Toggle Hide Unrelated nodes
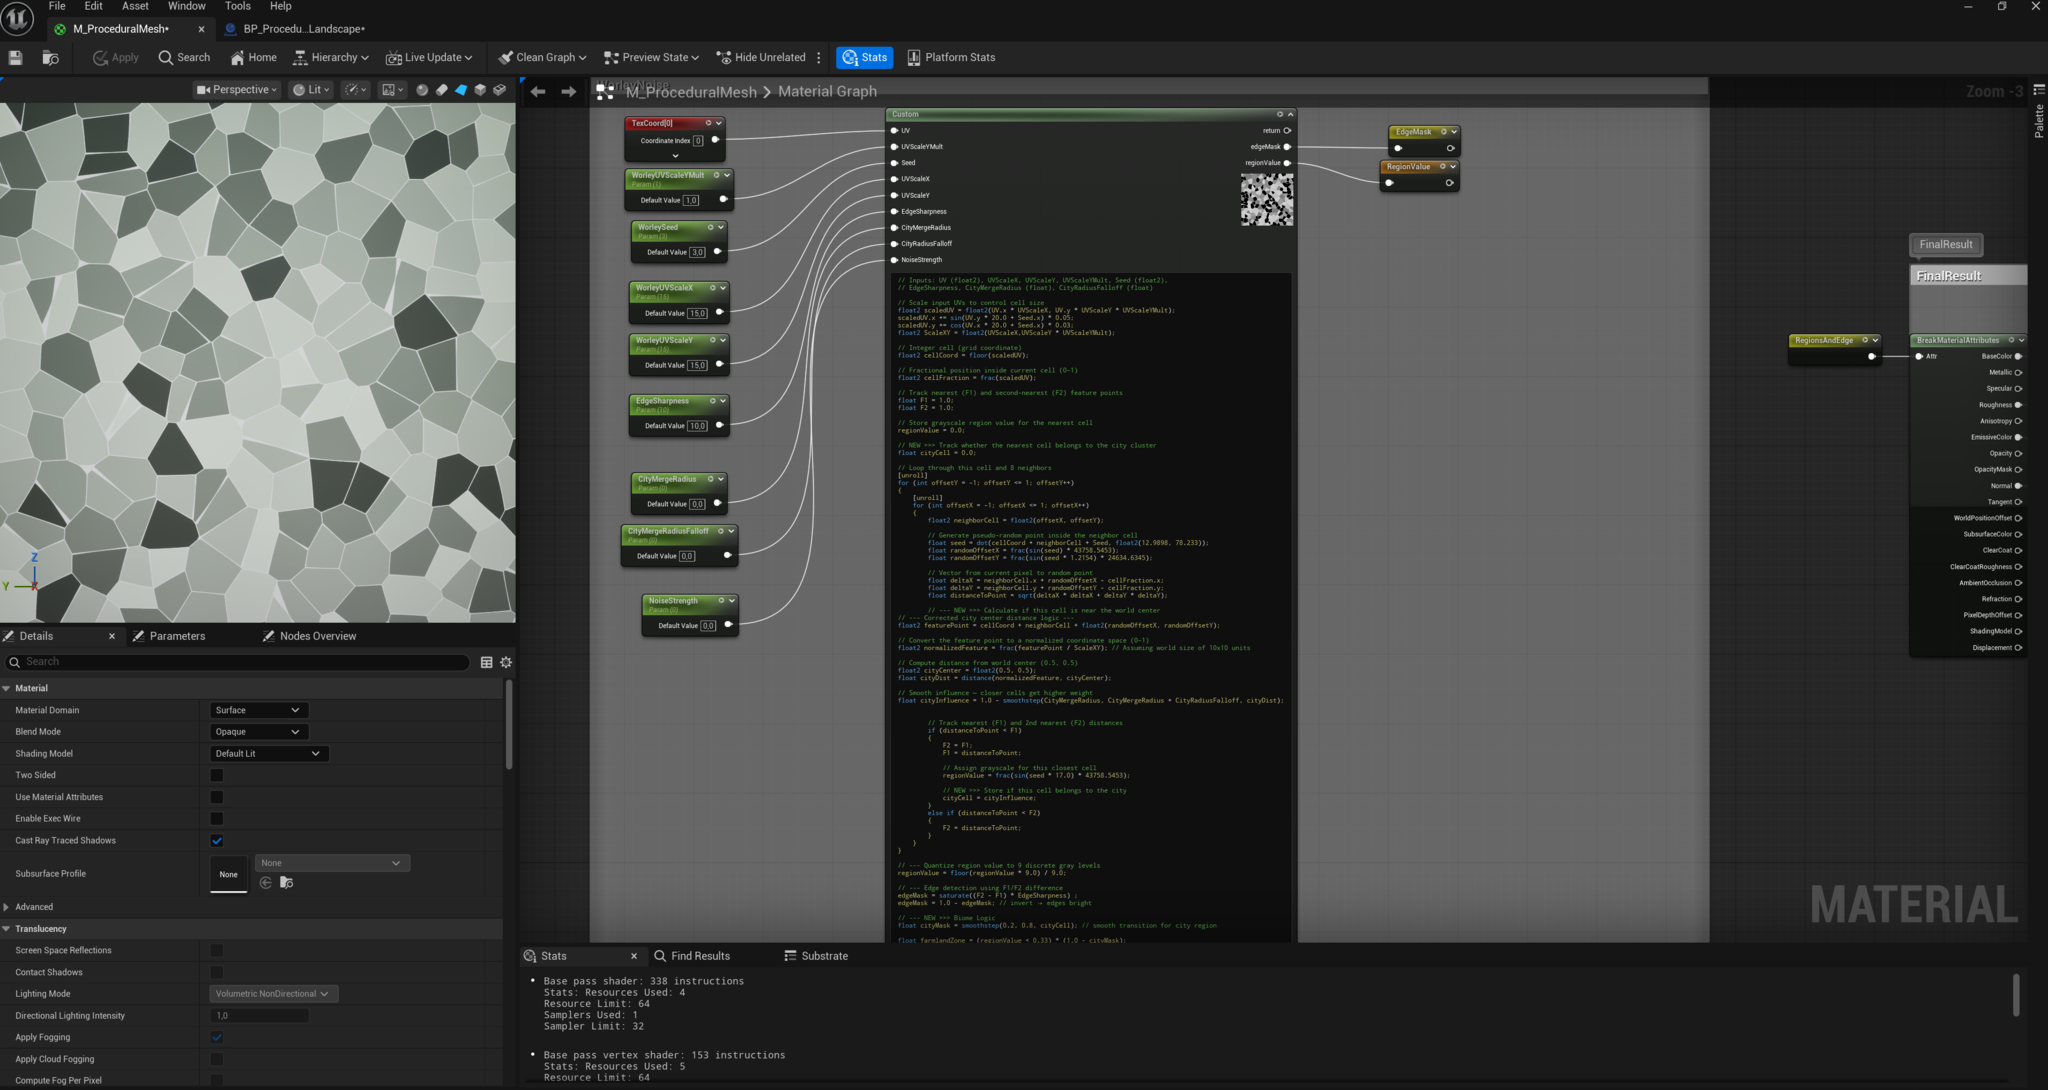2048x1090 pixels. point(761,58)
